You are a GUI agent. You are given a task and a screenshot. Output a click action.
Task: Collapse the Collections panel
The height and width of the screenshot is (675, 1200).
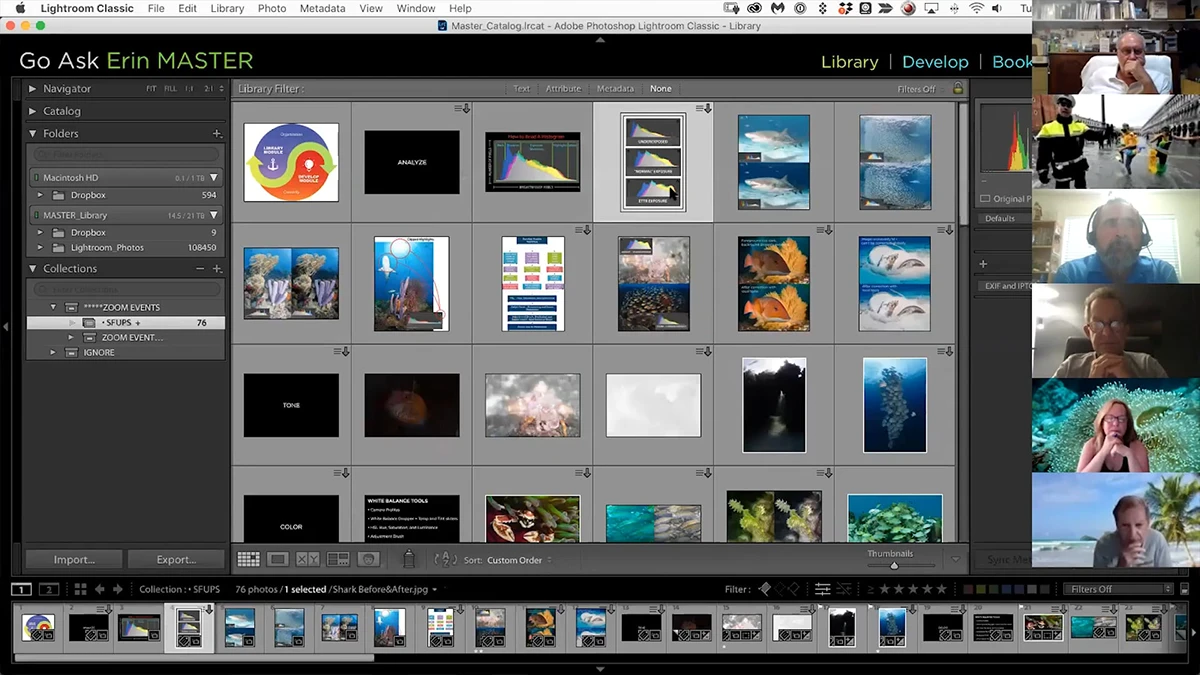(x=33, y=269)
